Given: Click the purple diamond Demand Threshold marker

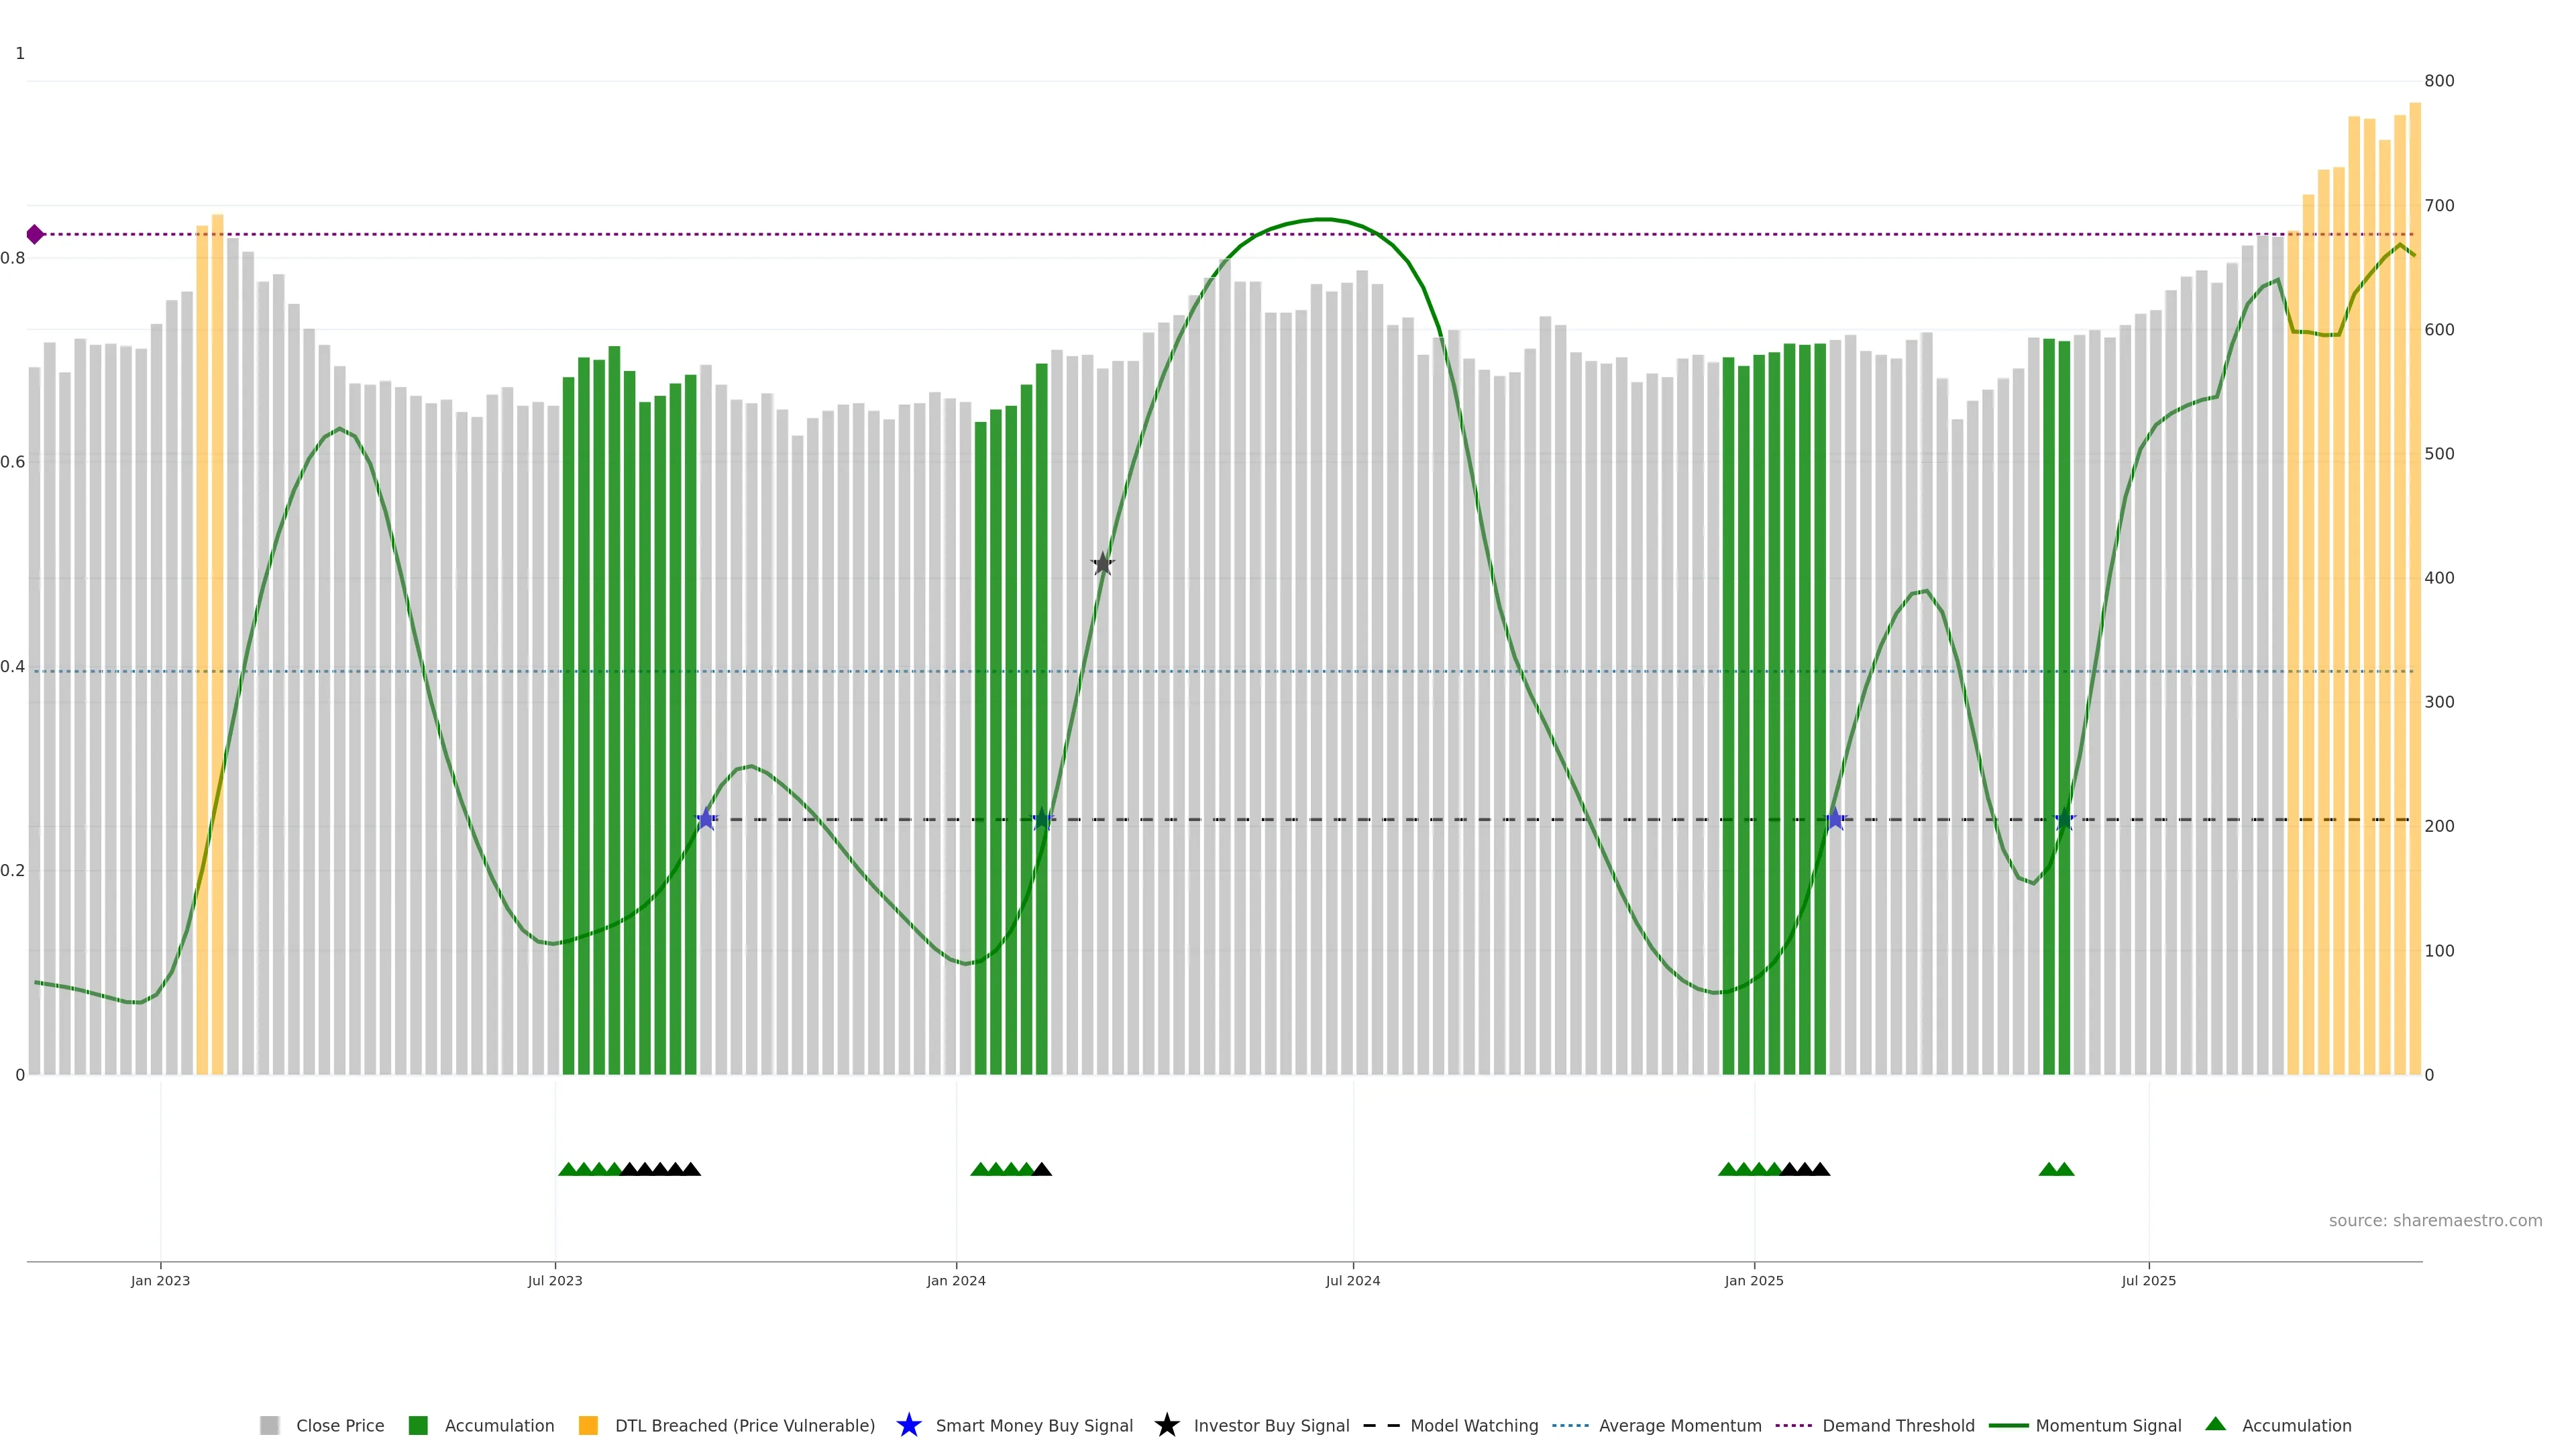Looking at the screenshot, I should [35, 235].
